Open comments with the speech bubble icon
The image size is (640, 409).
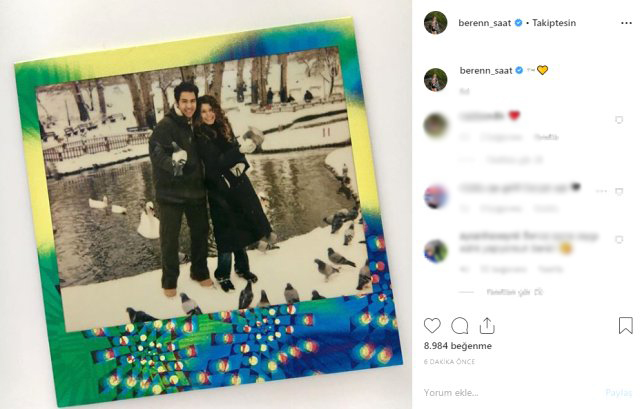click(460, 326)
